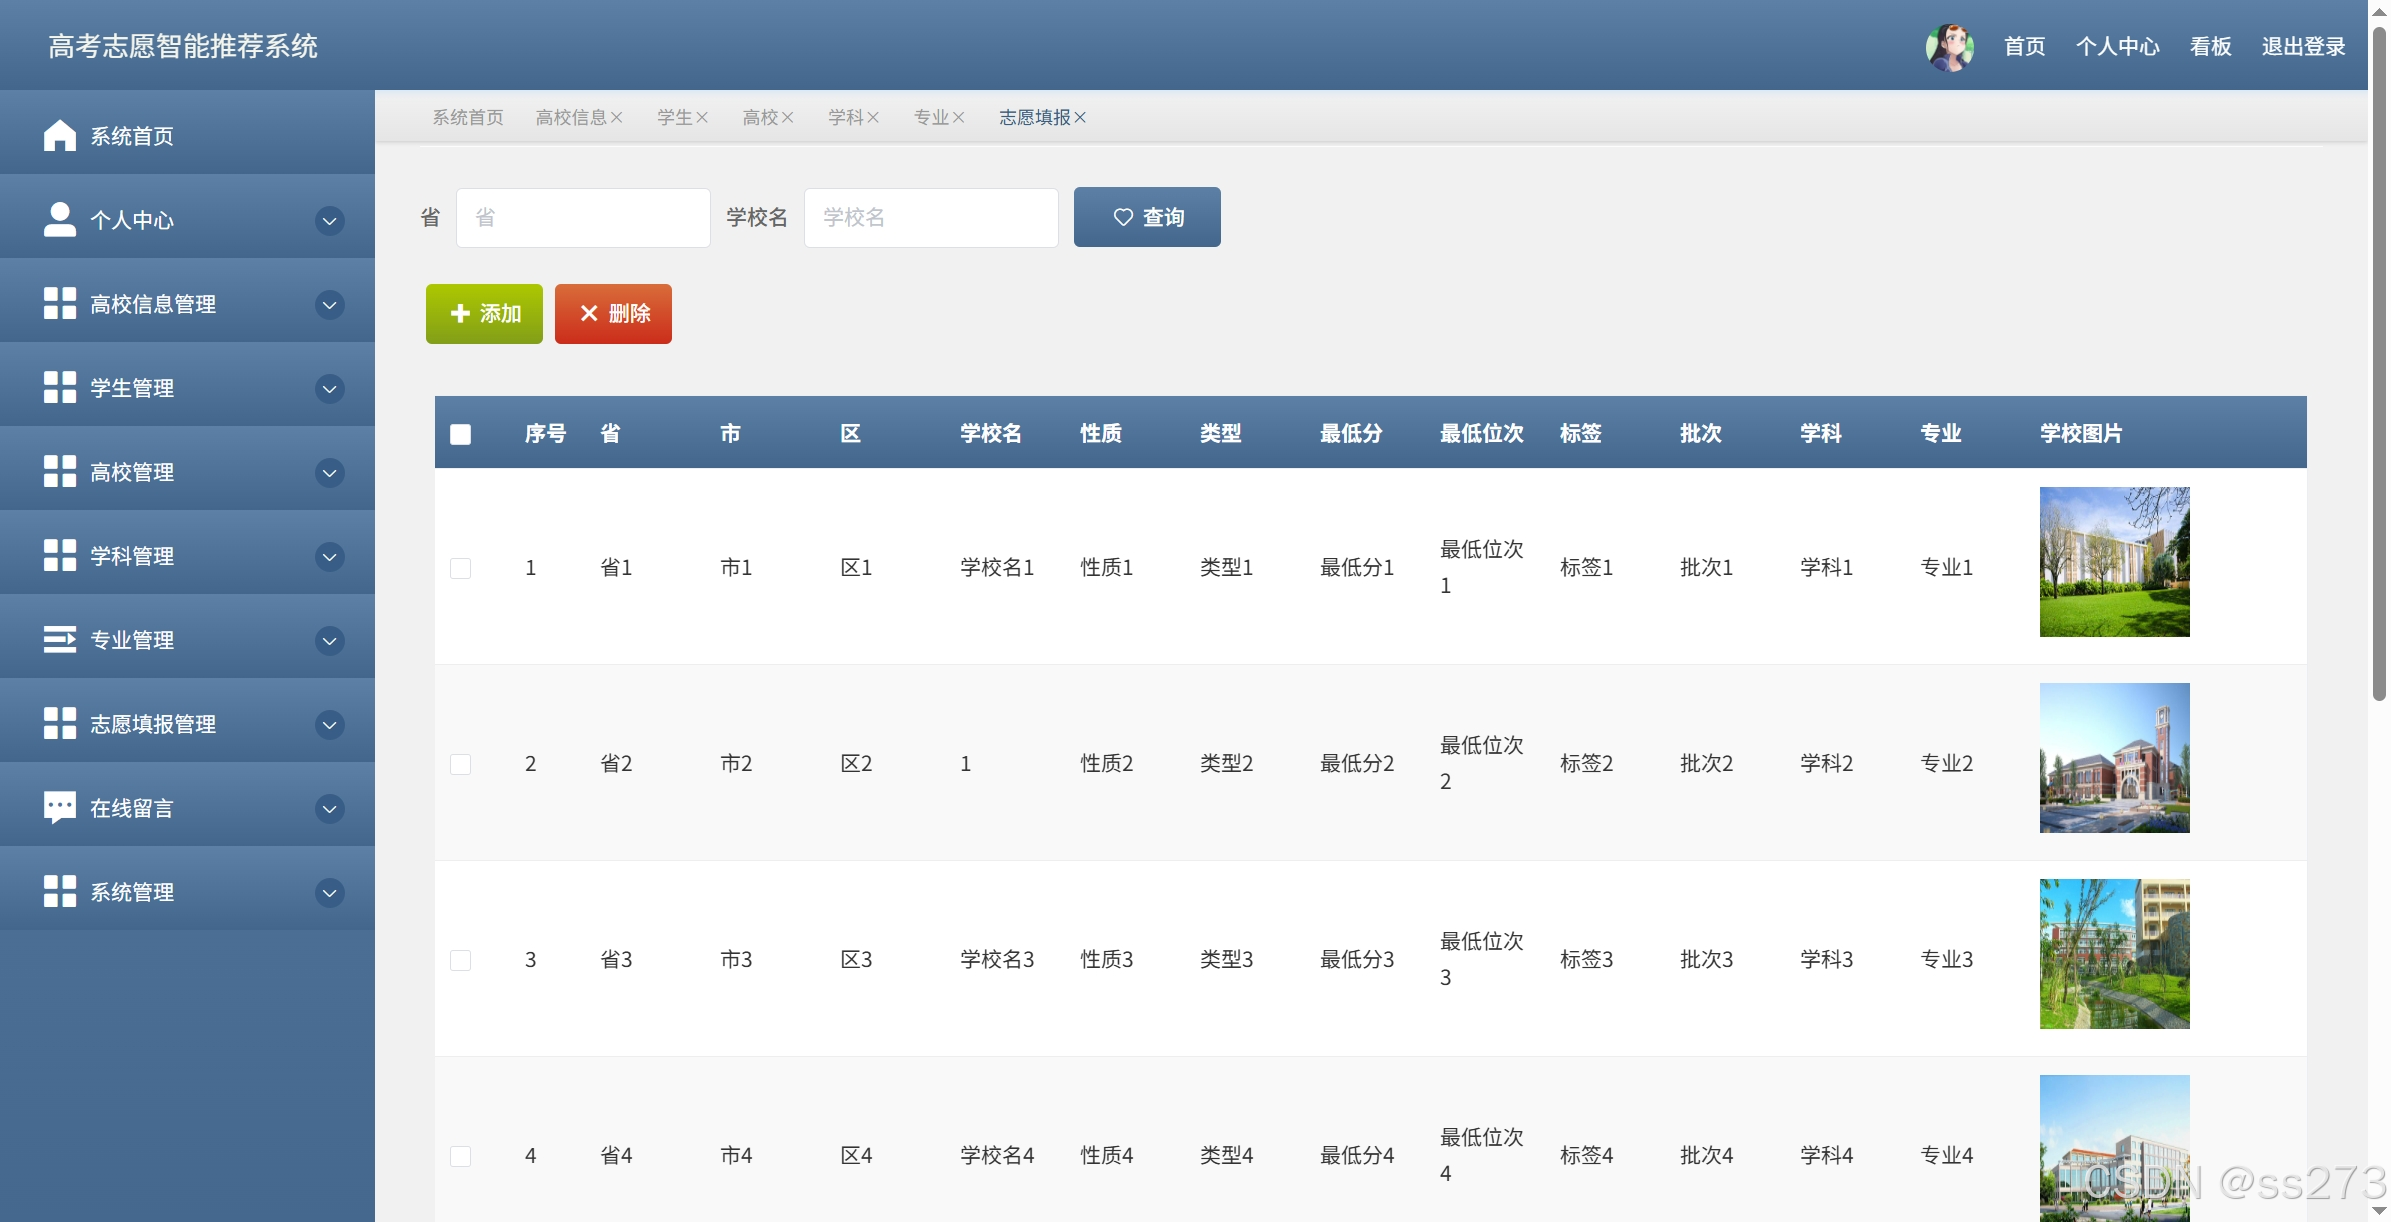The height and width of the screenshot is (1222, 2391).
Task: Open 看板 in the top menu
Action: 2210,47
